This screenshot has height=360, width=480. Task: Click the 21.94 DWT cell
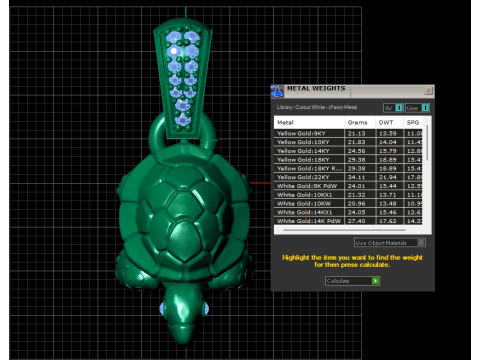coord(389,177)
